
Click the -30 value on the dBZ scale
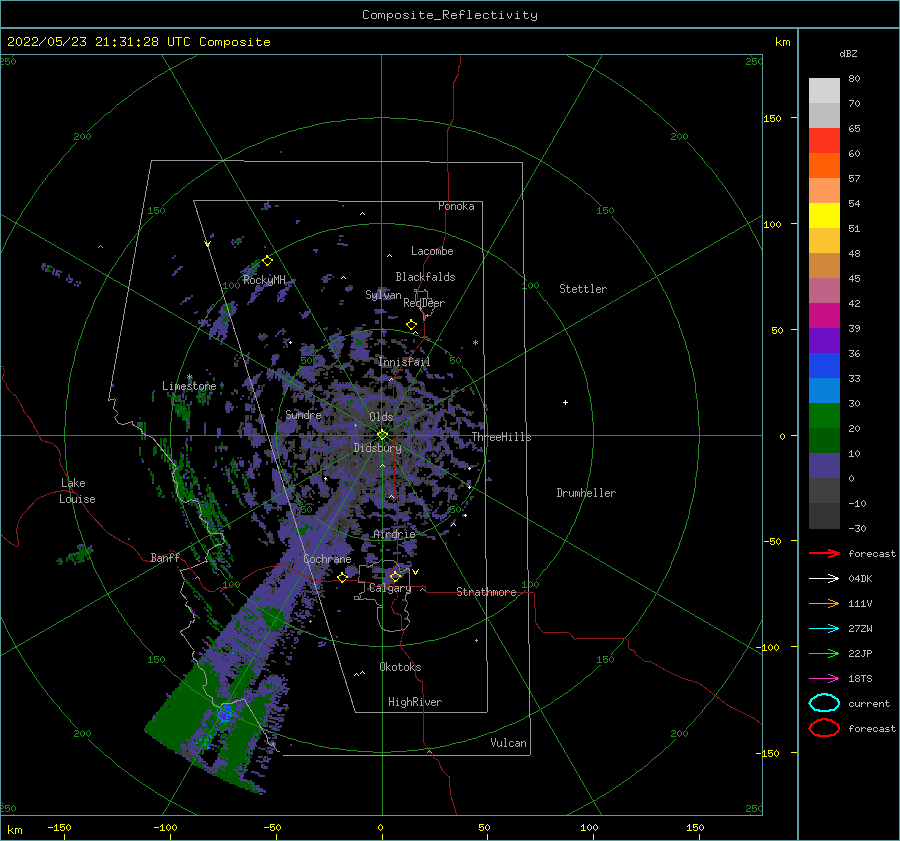[857, 528]
